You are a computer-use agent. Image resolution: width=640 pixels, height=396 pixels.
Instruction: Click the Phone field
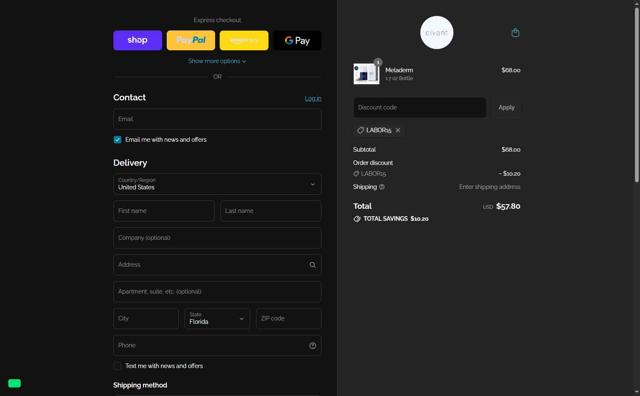(x=217, y=345)
